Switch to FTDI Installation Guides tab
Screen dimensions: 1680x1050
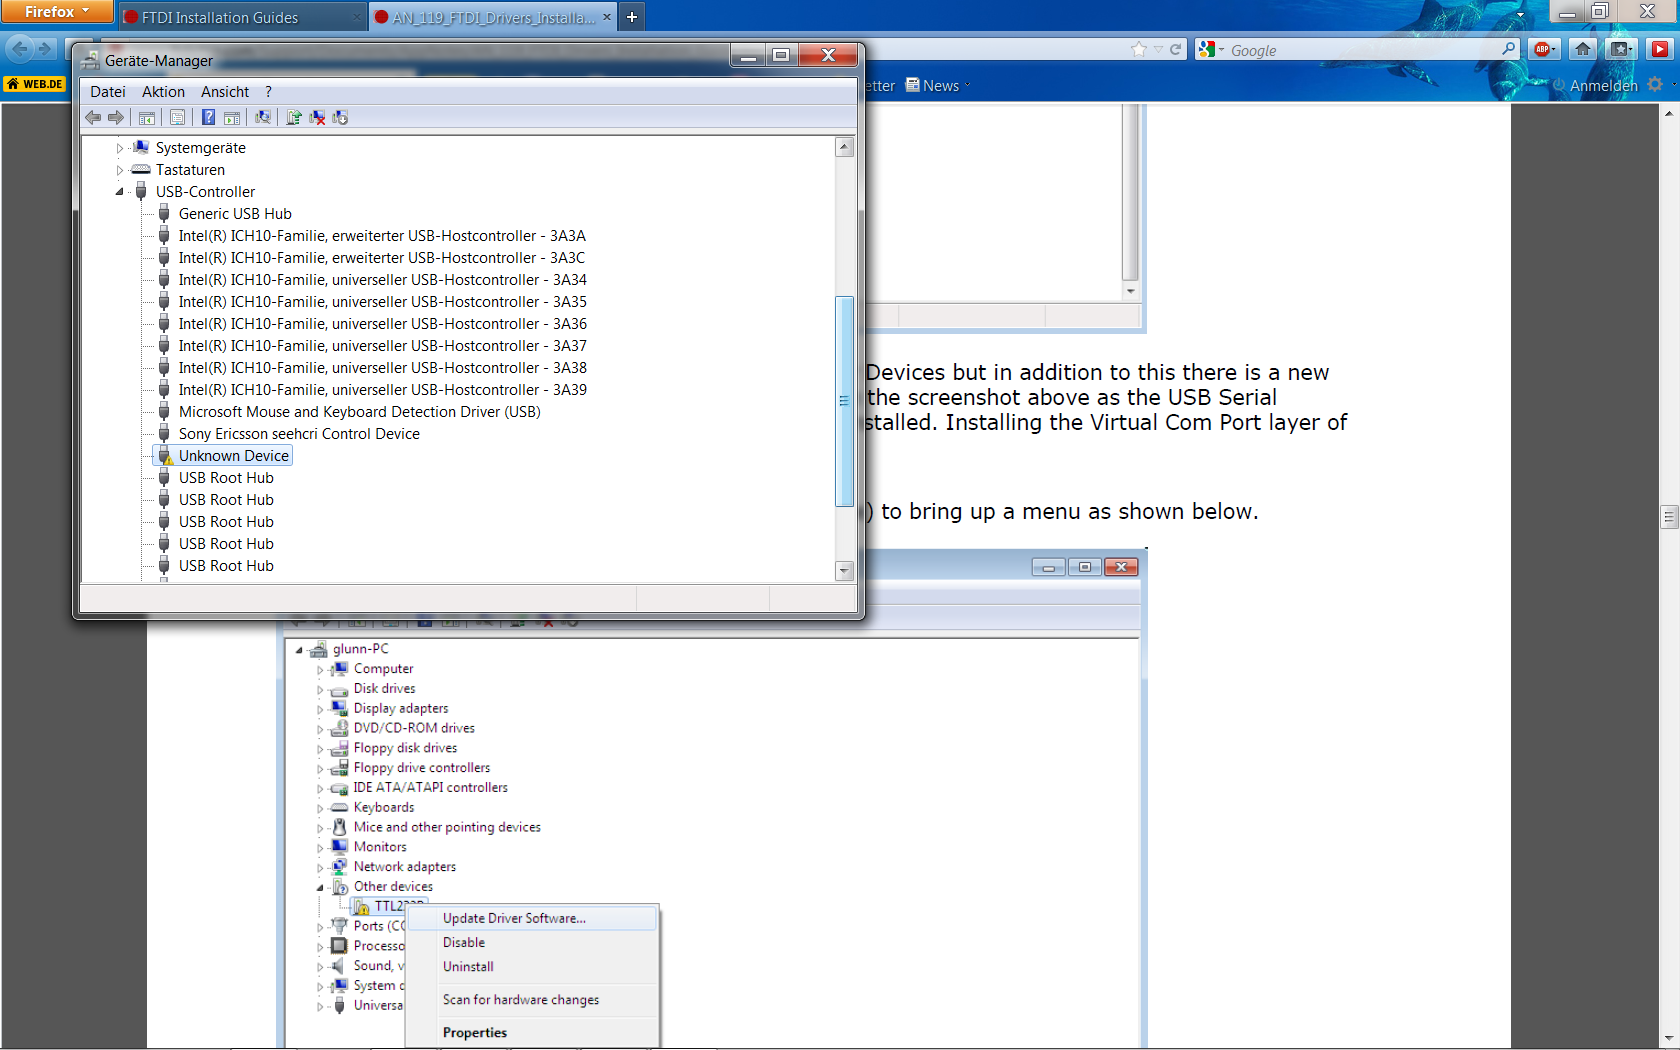click(243, 17)
